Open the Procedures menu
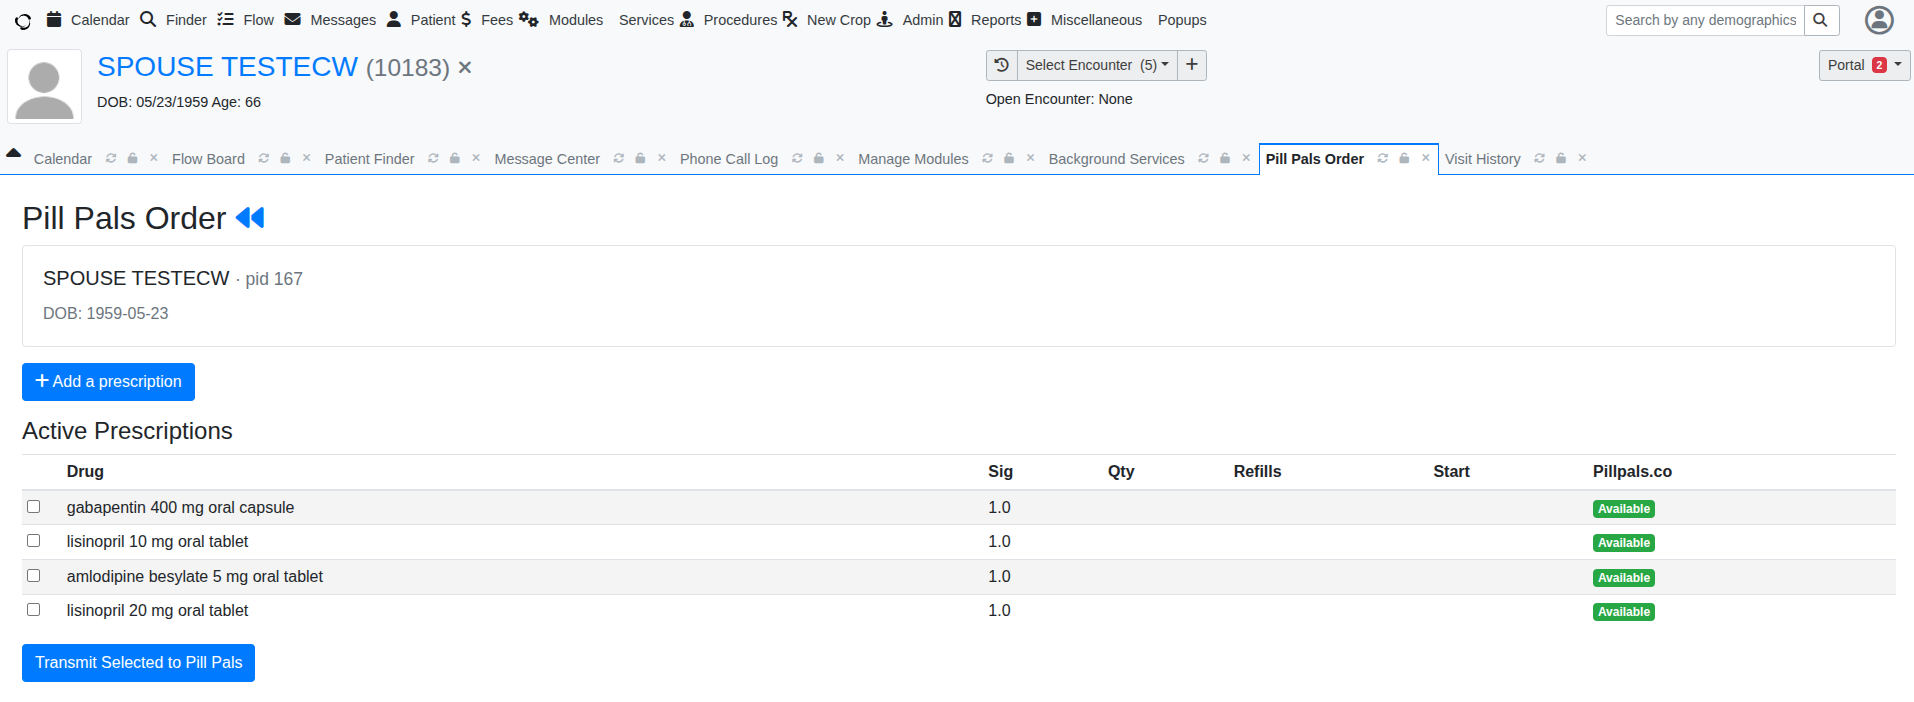This screenshot has width=1914, height=702. 739,20
